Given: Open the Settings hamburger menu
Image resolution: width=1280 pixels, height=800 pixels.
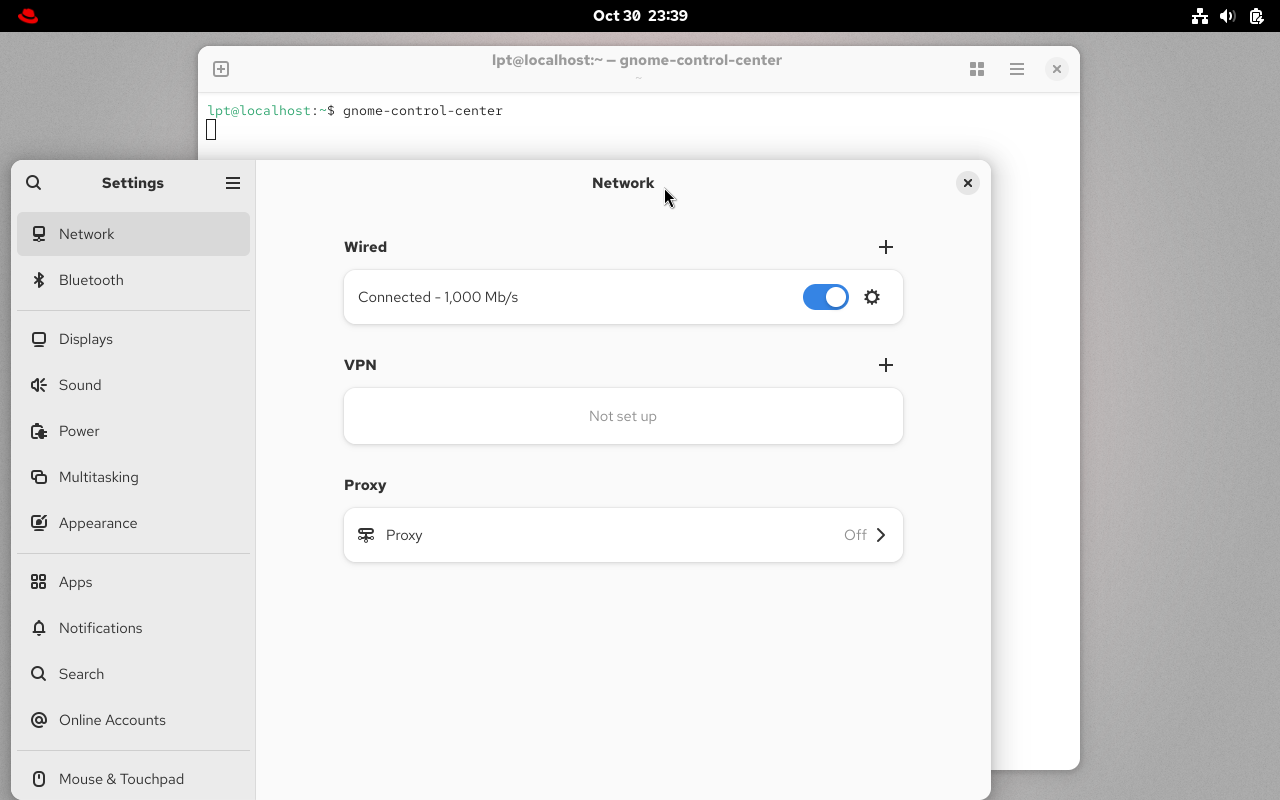Looking at the screenshot, I should [x=233, y=183].
